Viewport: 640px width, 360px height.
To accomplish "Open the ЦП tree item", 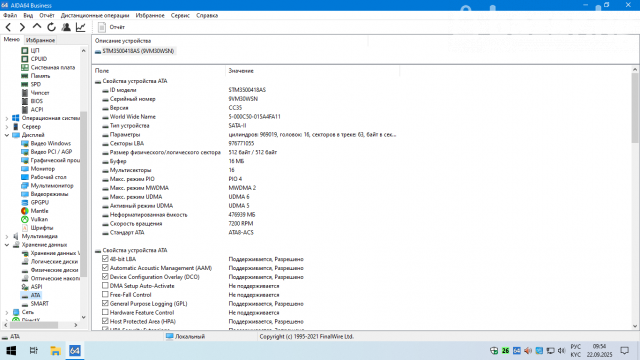I will pyautogui.click(x=35, y=51).
